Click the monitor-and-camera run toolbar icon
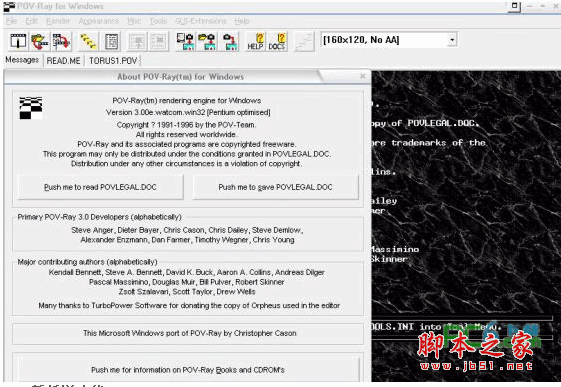 tap(185, 41)
